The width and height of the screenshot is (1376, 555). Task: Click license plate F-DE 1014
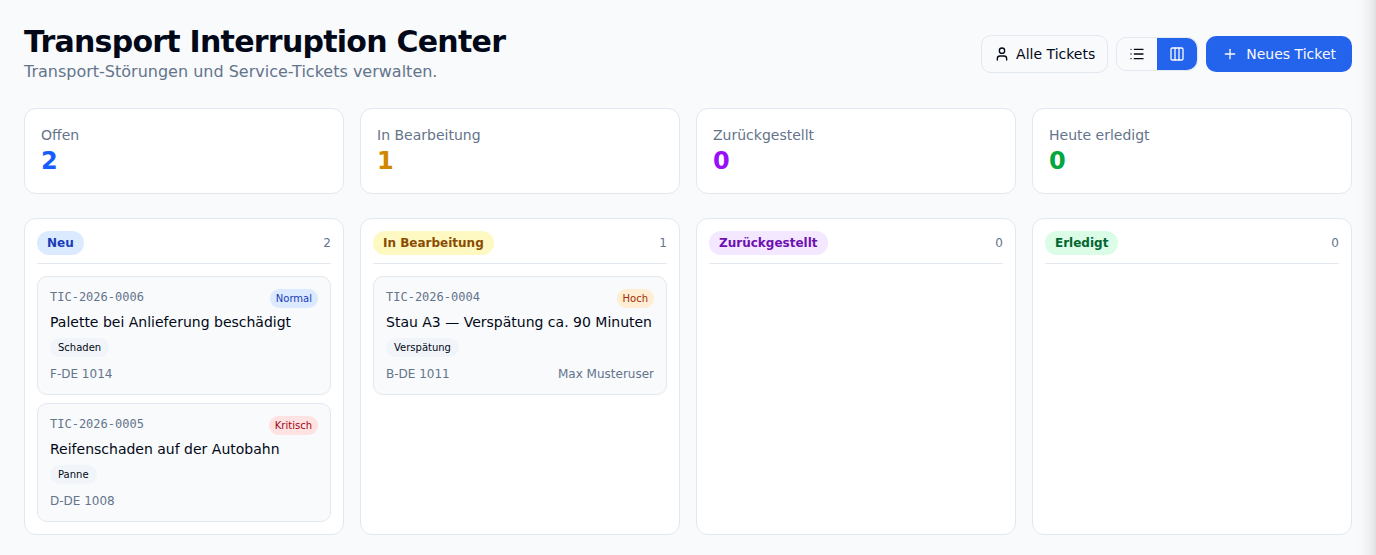point(81,374)
